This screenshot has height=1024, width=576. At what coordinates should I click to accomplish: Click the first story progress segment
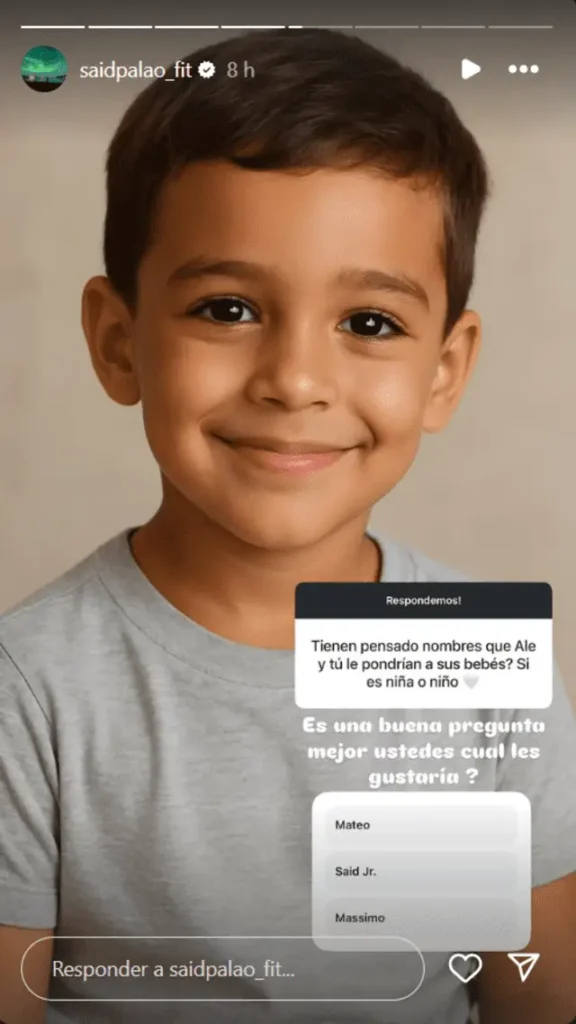coord(53,27)
